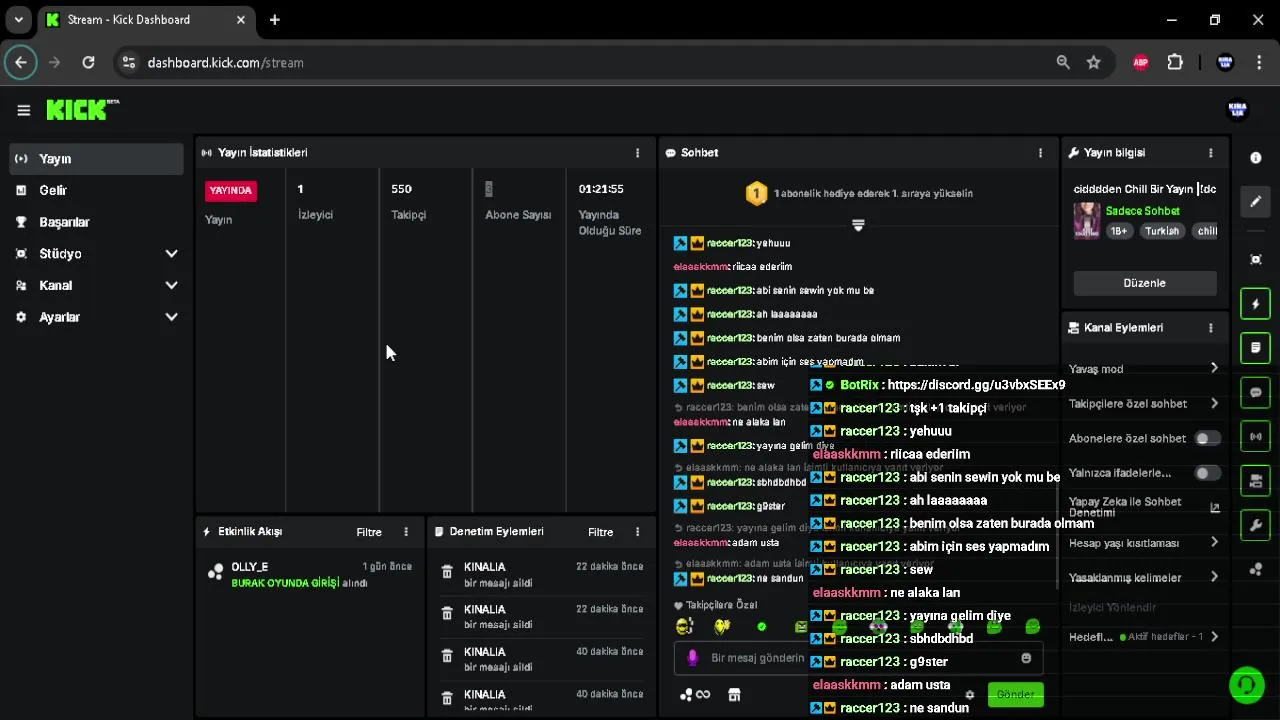Go back in the browser
This screenshot has height=720, width=1280.
21,63
